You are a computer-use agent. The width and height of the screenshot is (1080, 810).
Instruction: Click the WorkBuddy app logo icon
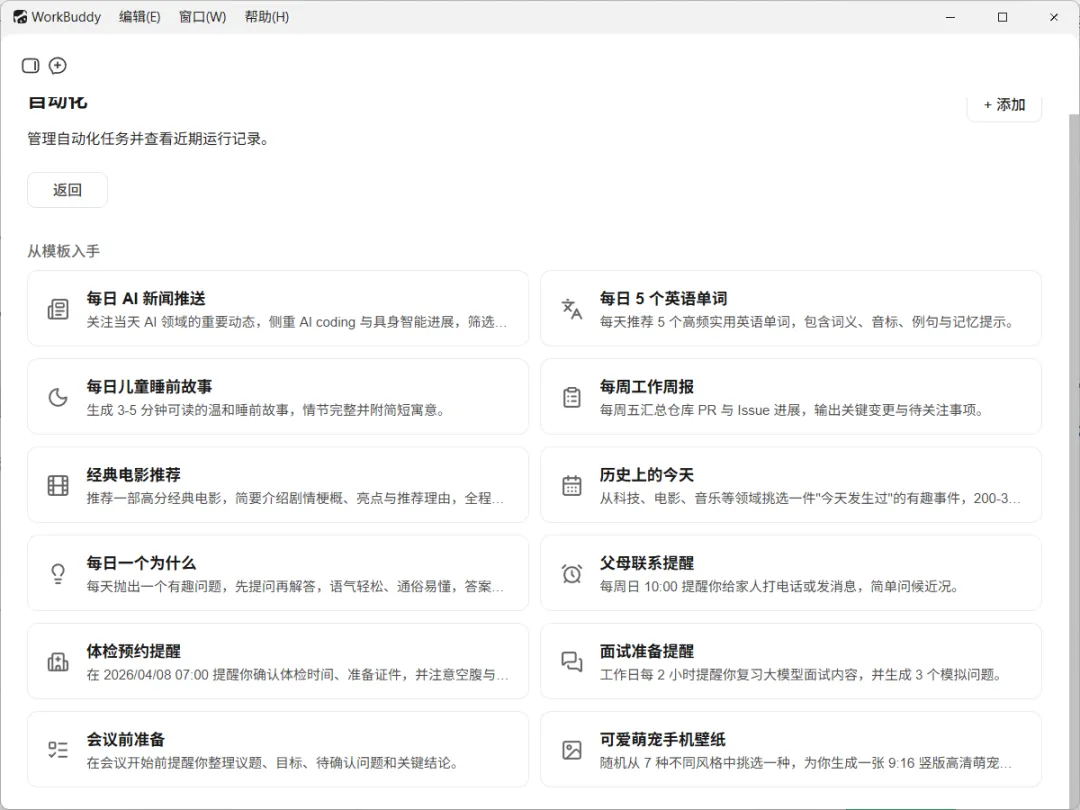[20, 17]
